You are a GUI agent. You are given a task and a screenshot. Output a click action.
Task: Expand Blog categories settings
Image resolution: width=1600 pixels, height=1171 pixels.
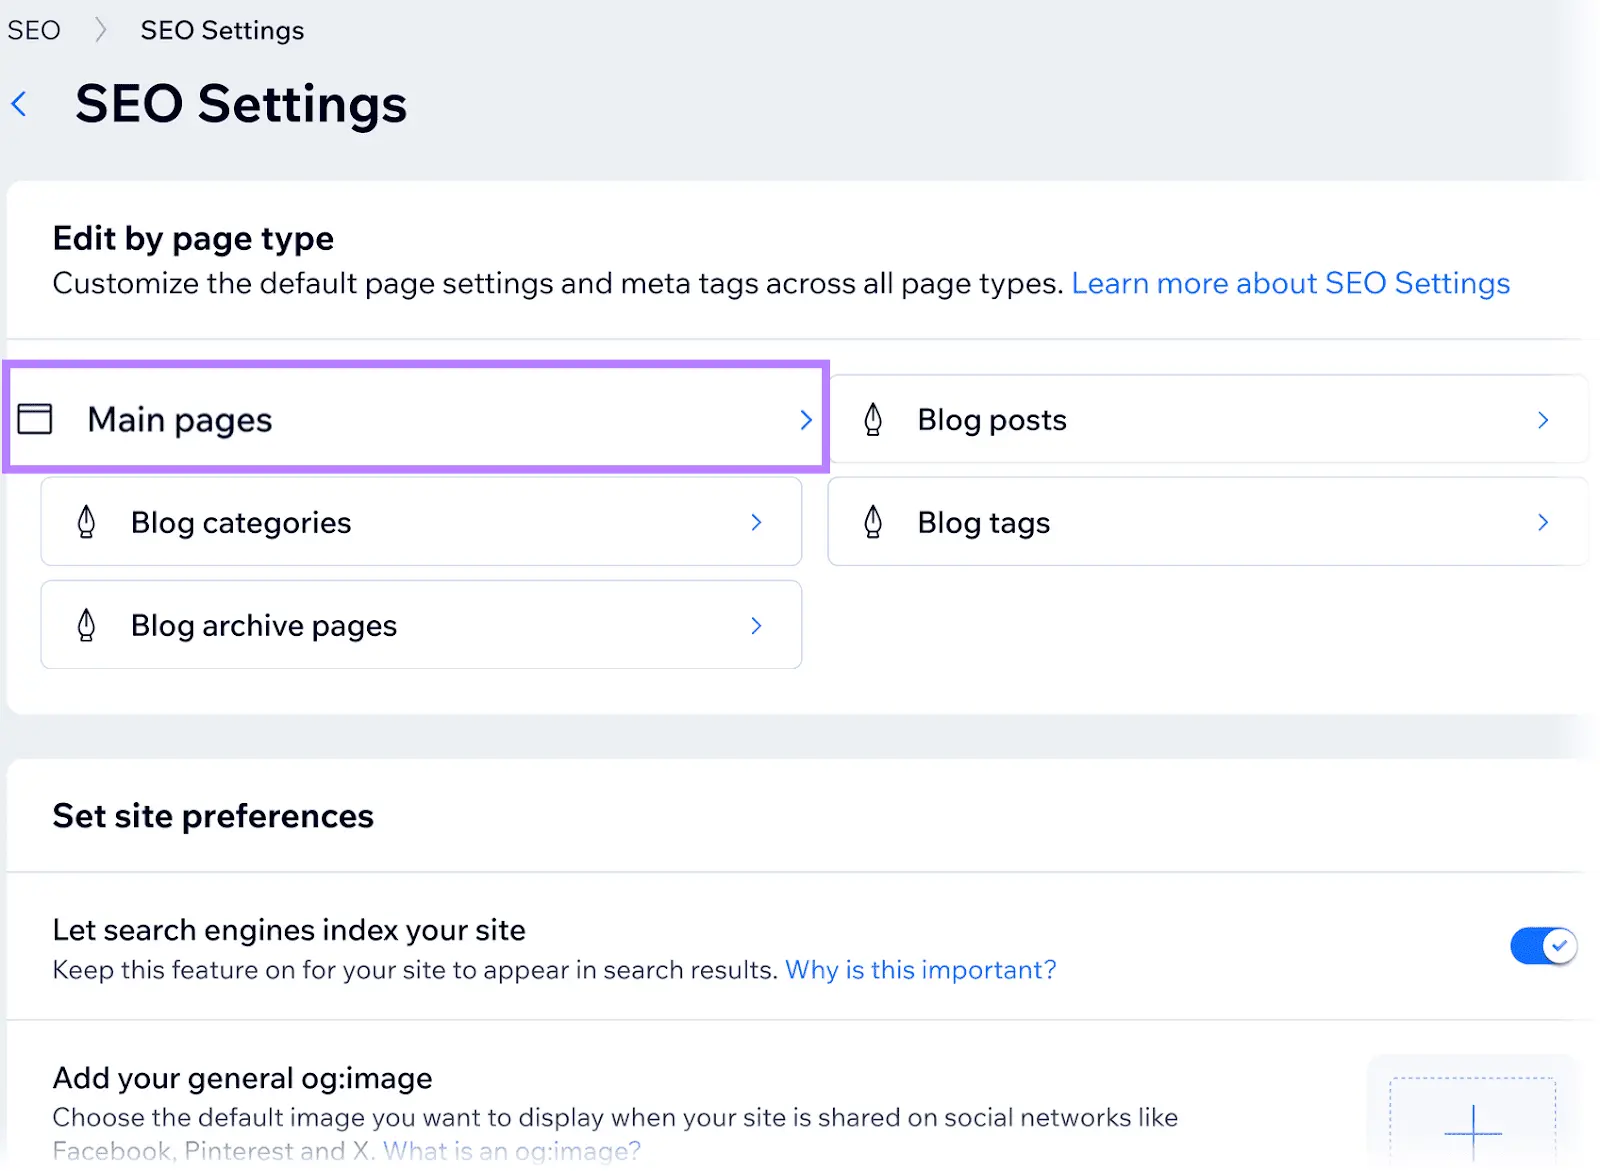pyautogui.click(x=757, y=521)
